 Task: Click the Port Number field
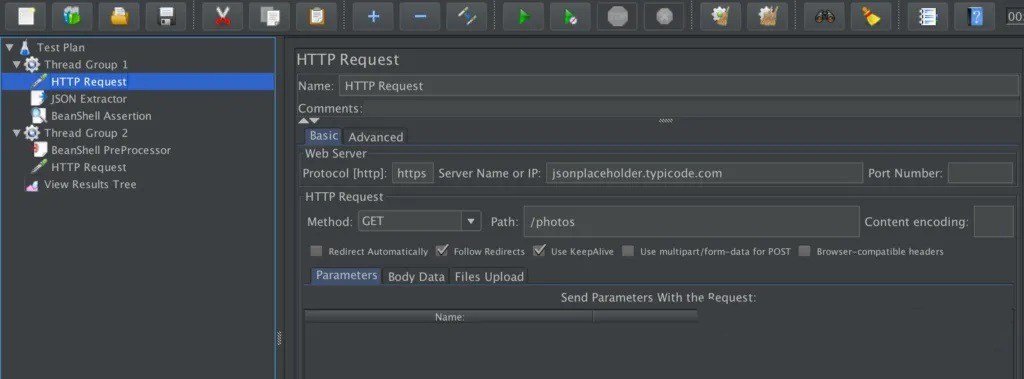(x=980, y=173)
